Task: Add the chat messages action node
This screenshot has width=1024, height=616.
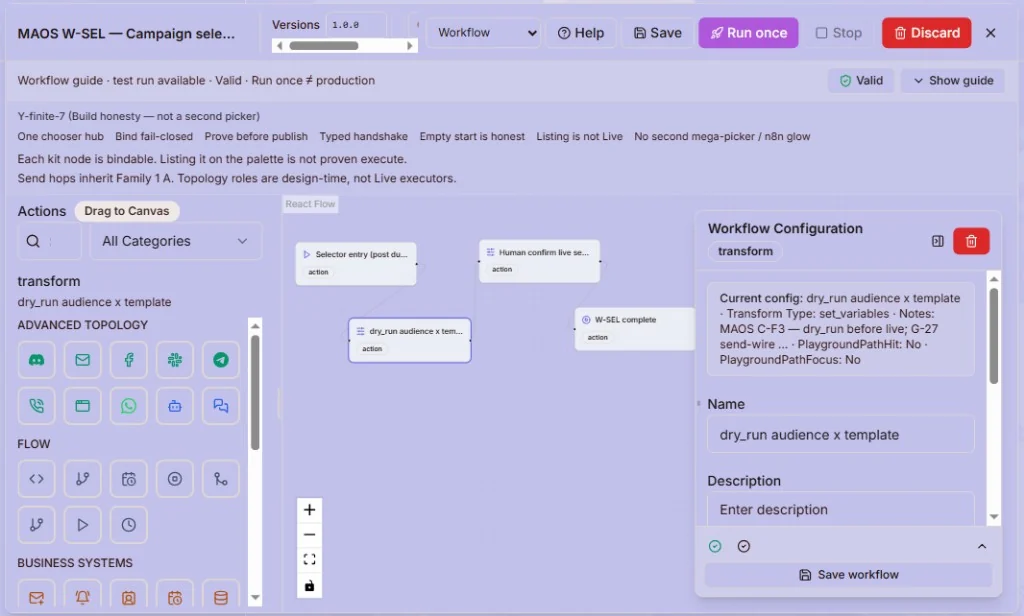Action: (221, 406)
